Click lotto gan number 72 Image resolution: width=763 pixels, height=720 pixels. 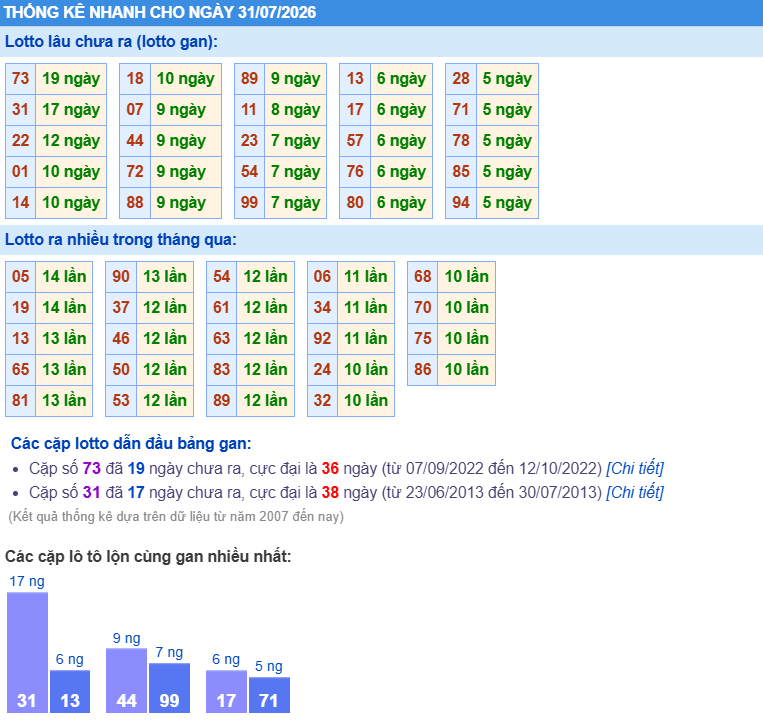coord(135,172)
